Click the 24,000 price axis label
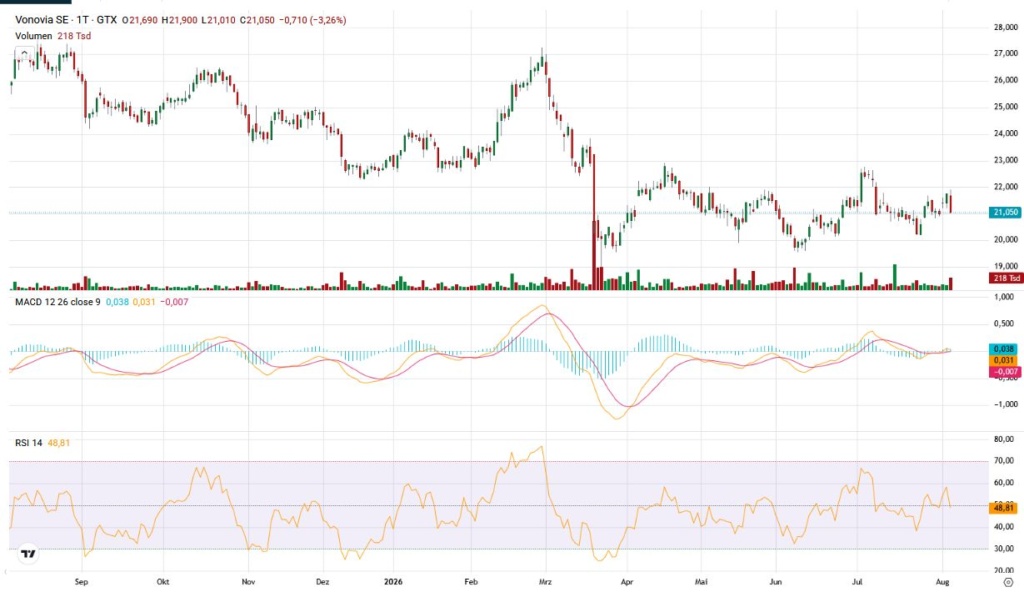 click(x=1006, y=133)
